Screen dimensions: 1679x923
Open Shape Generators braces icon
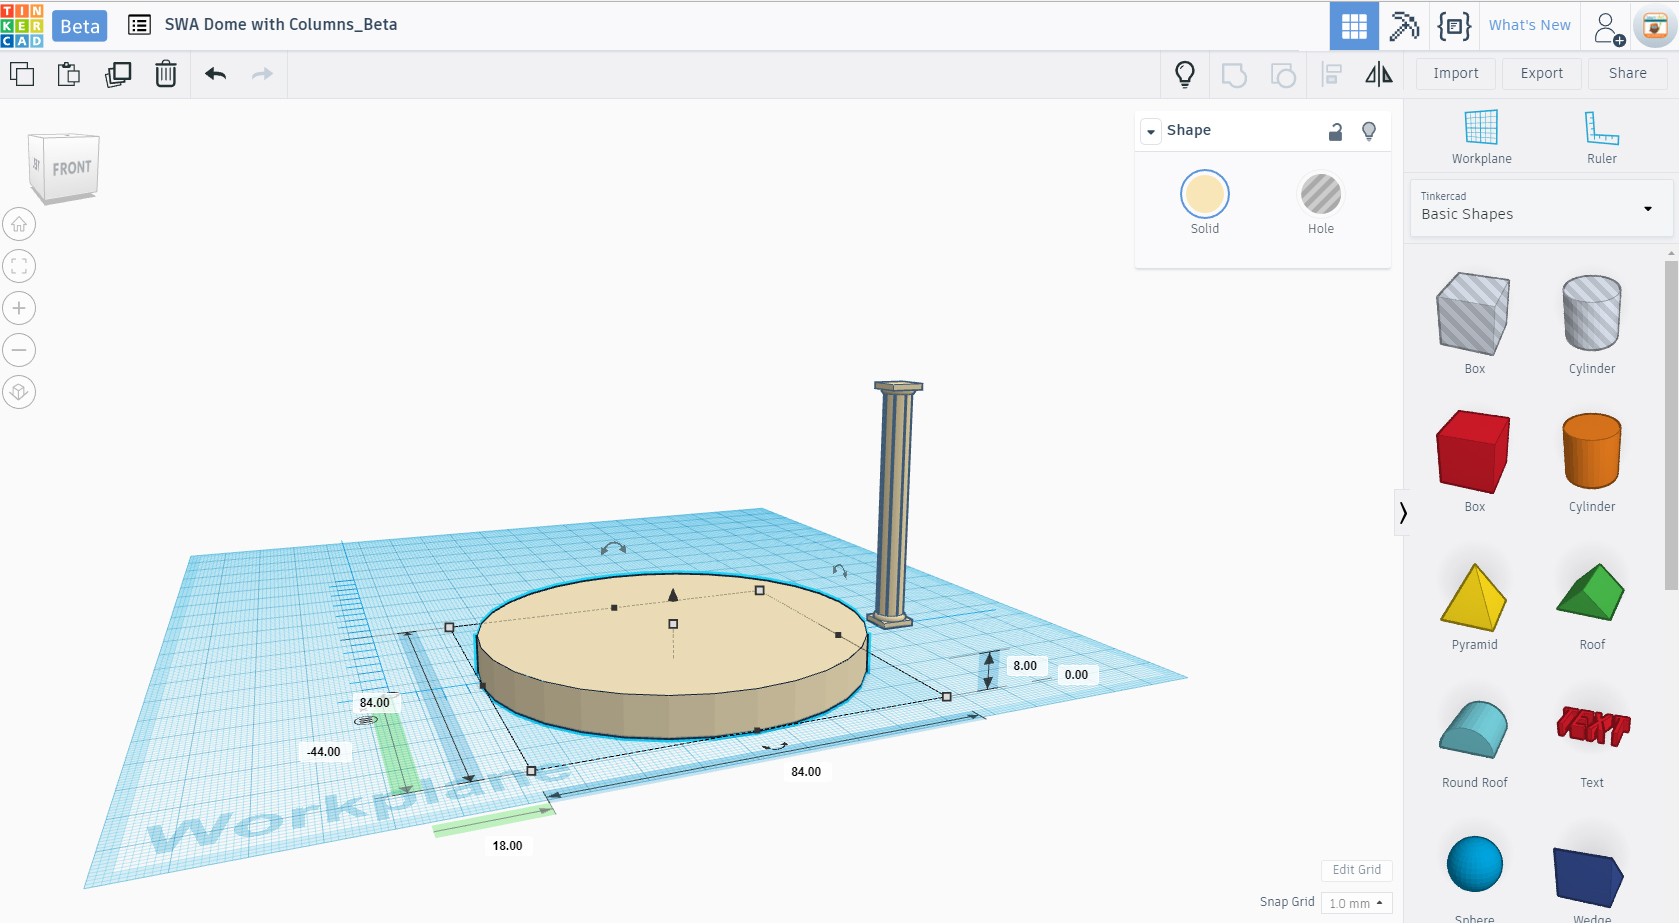coord(1454,26)
